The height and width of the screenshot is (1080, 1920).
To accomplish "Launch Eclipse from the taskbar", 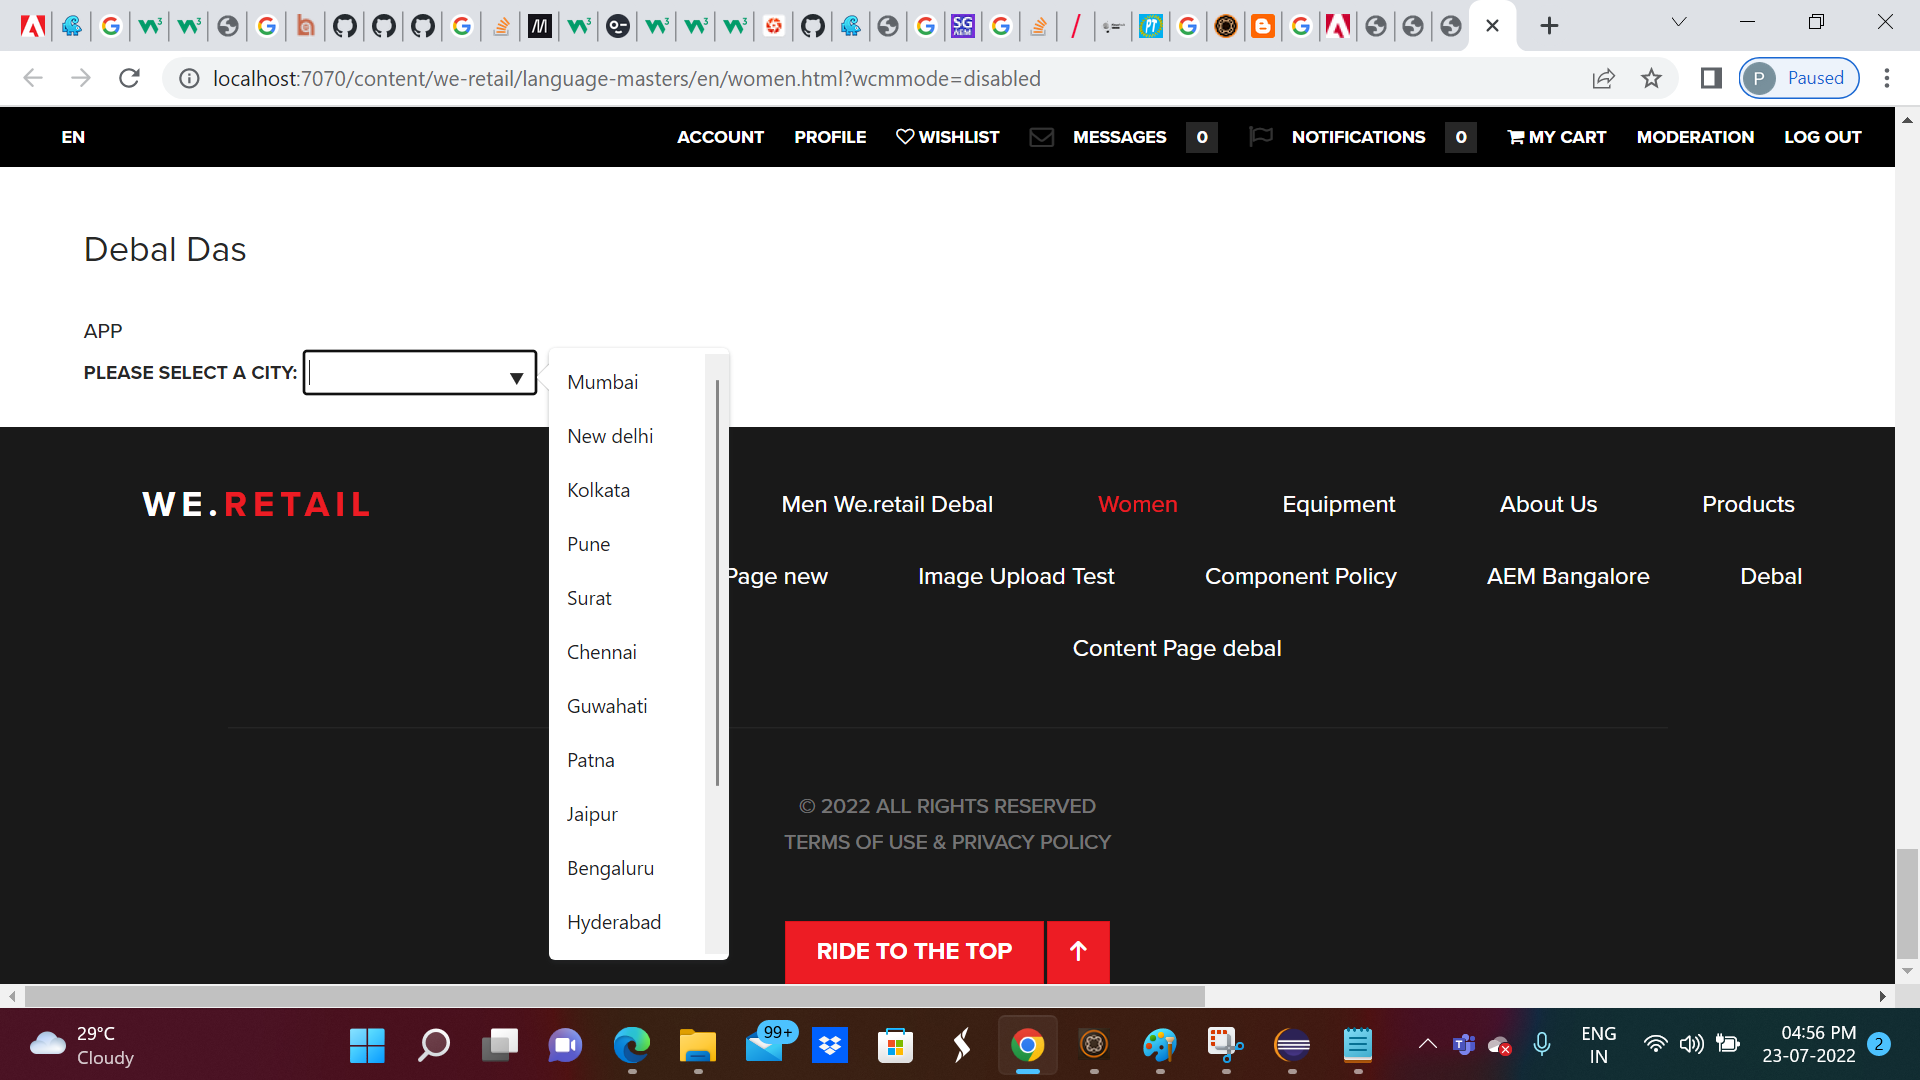I will click(x=1291, y=1046).
